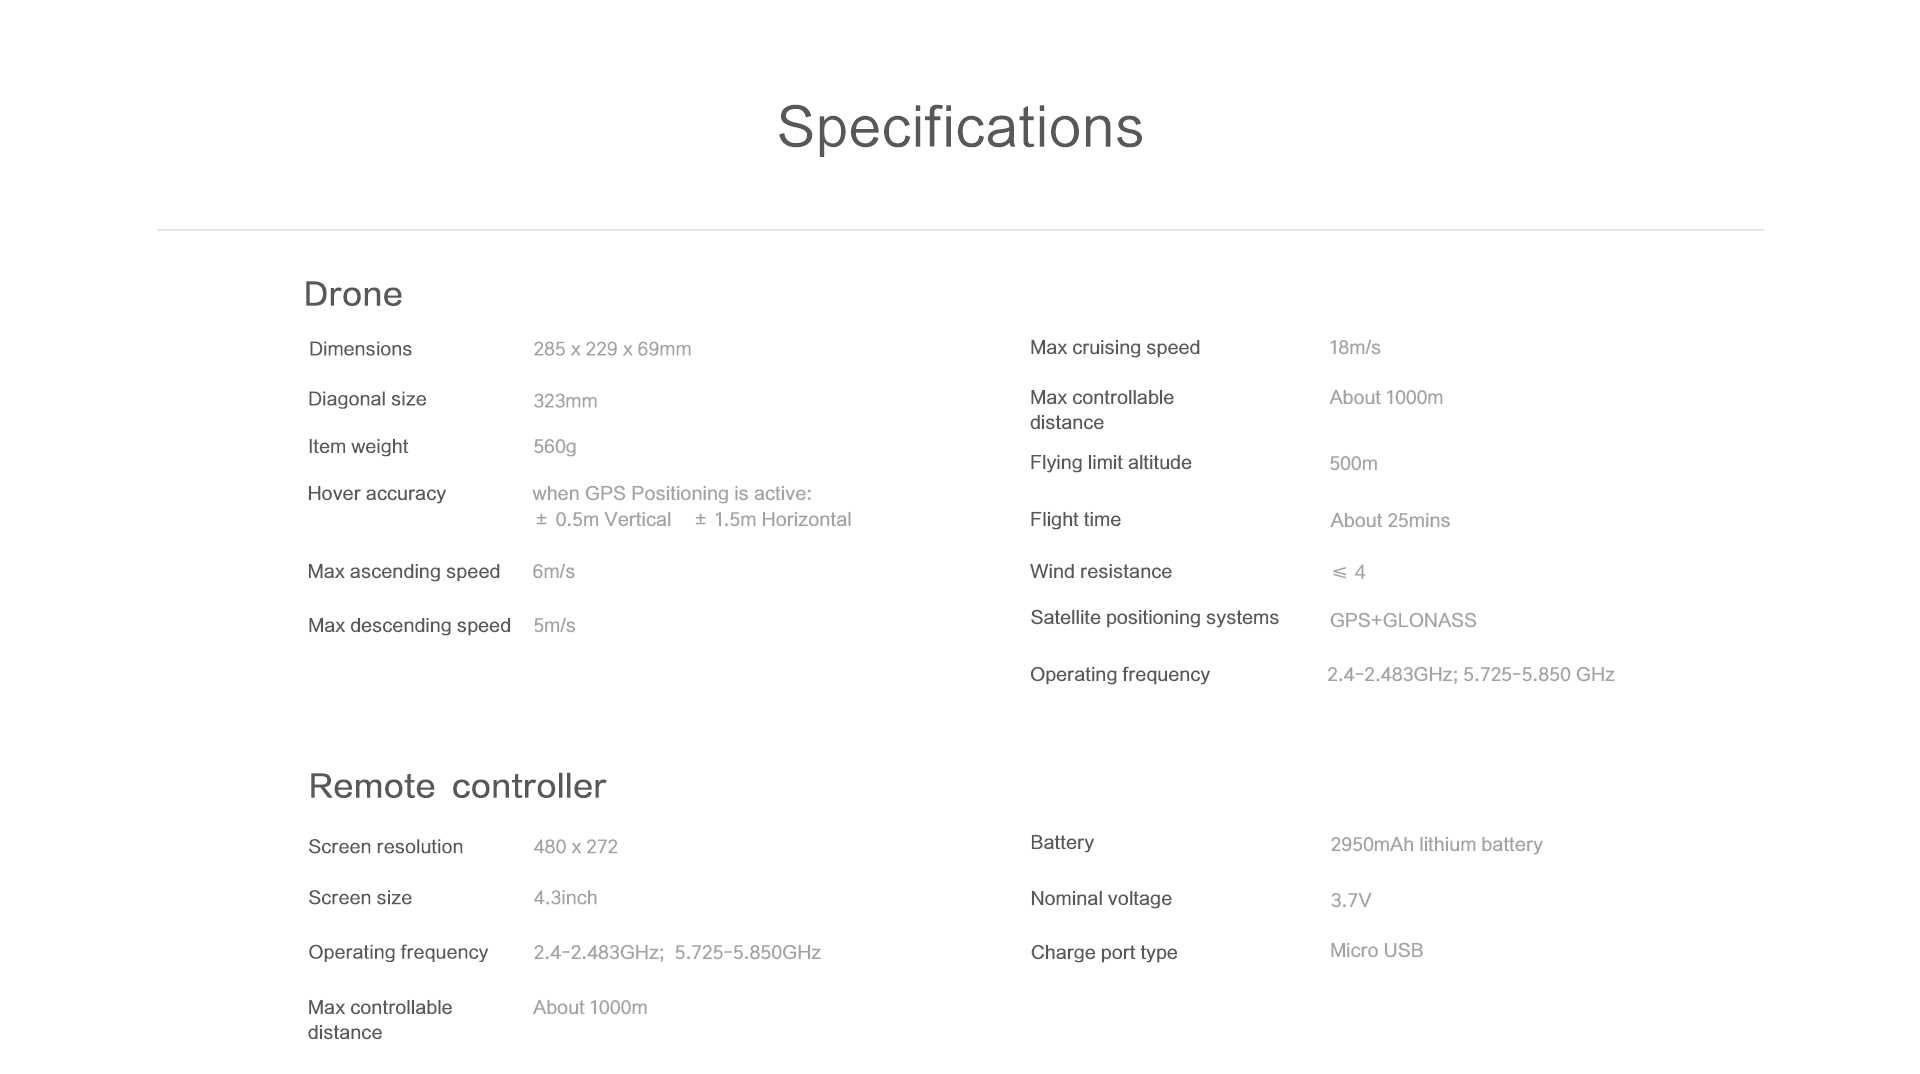Click the Item weight value 560g

point(554,447)
